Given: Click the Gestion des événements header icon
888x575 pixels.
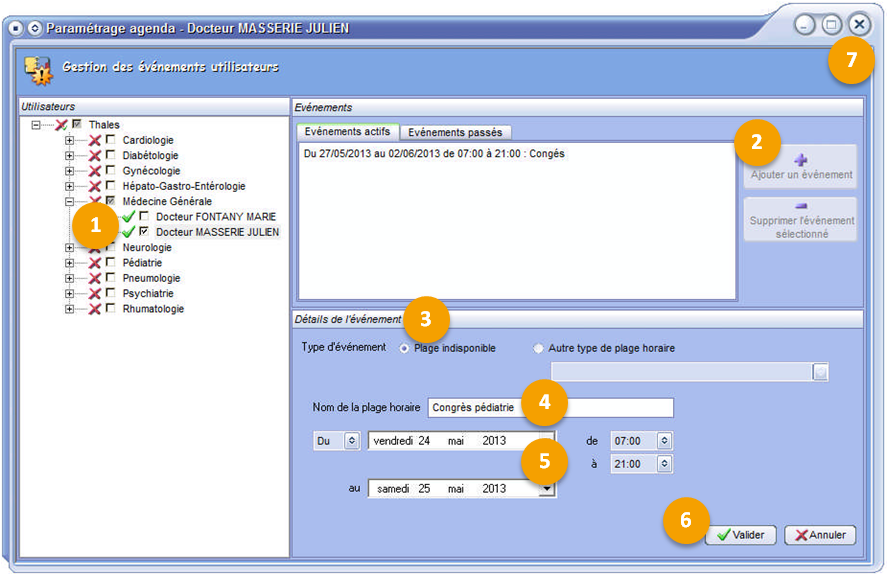Looking at the screenshot, I should tap(38, 69).
